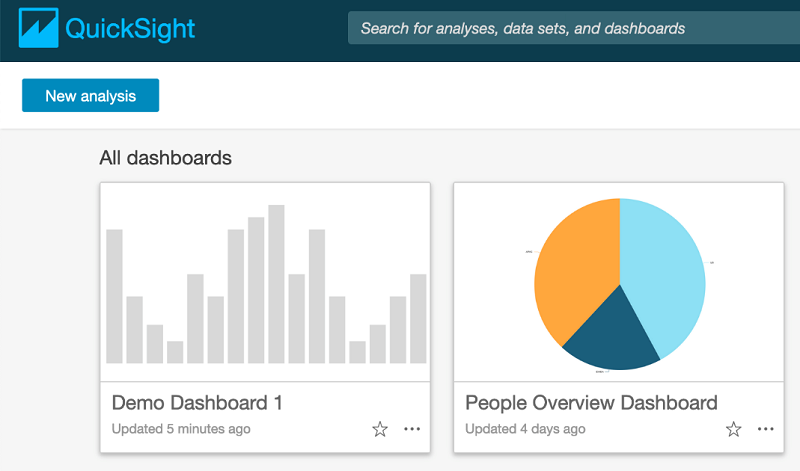Click the Updated 4 days ago text

pyautogui.click(x=525, y=429)
